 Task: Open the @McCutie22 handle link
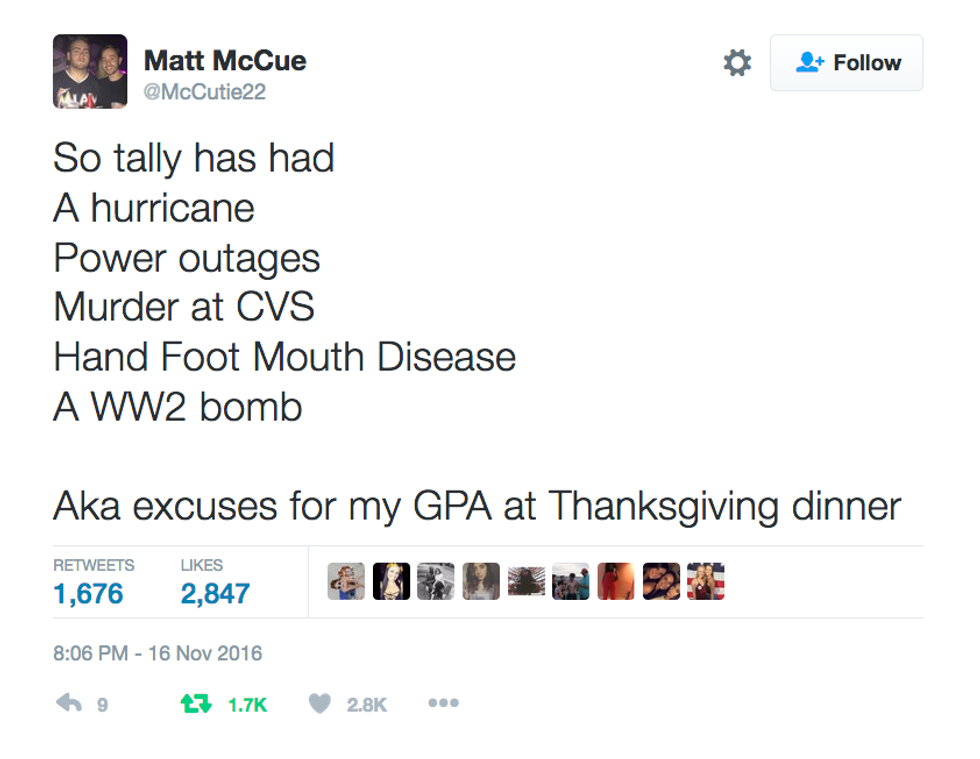tap(205, 92)
